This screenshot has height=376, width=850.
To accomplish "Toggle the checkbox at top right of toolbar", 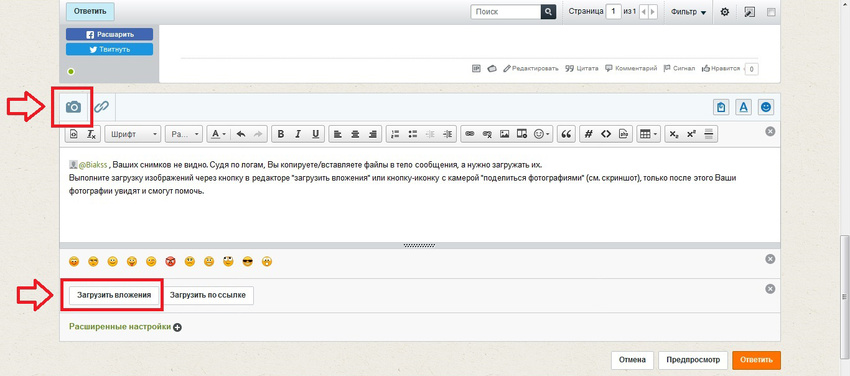I will 771,12.
